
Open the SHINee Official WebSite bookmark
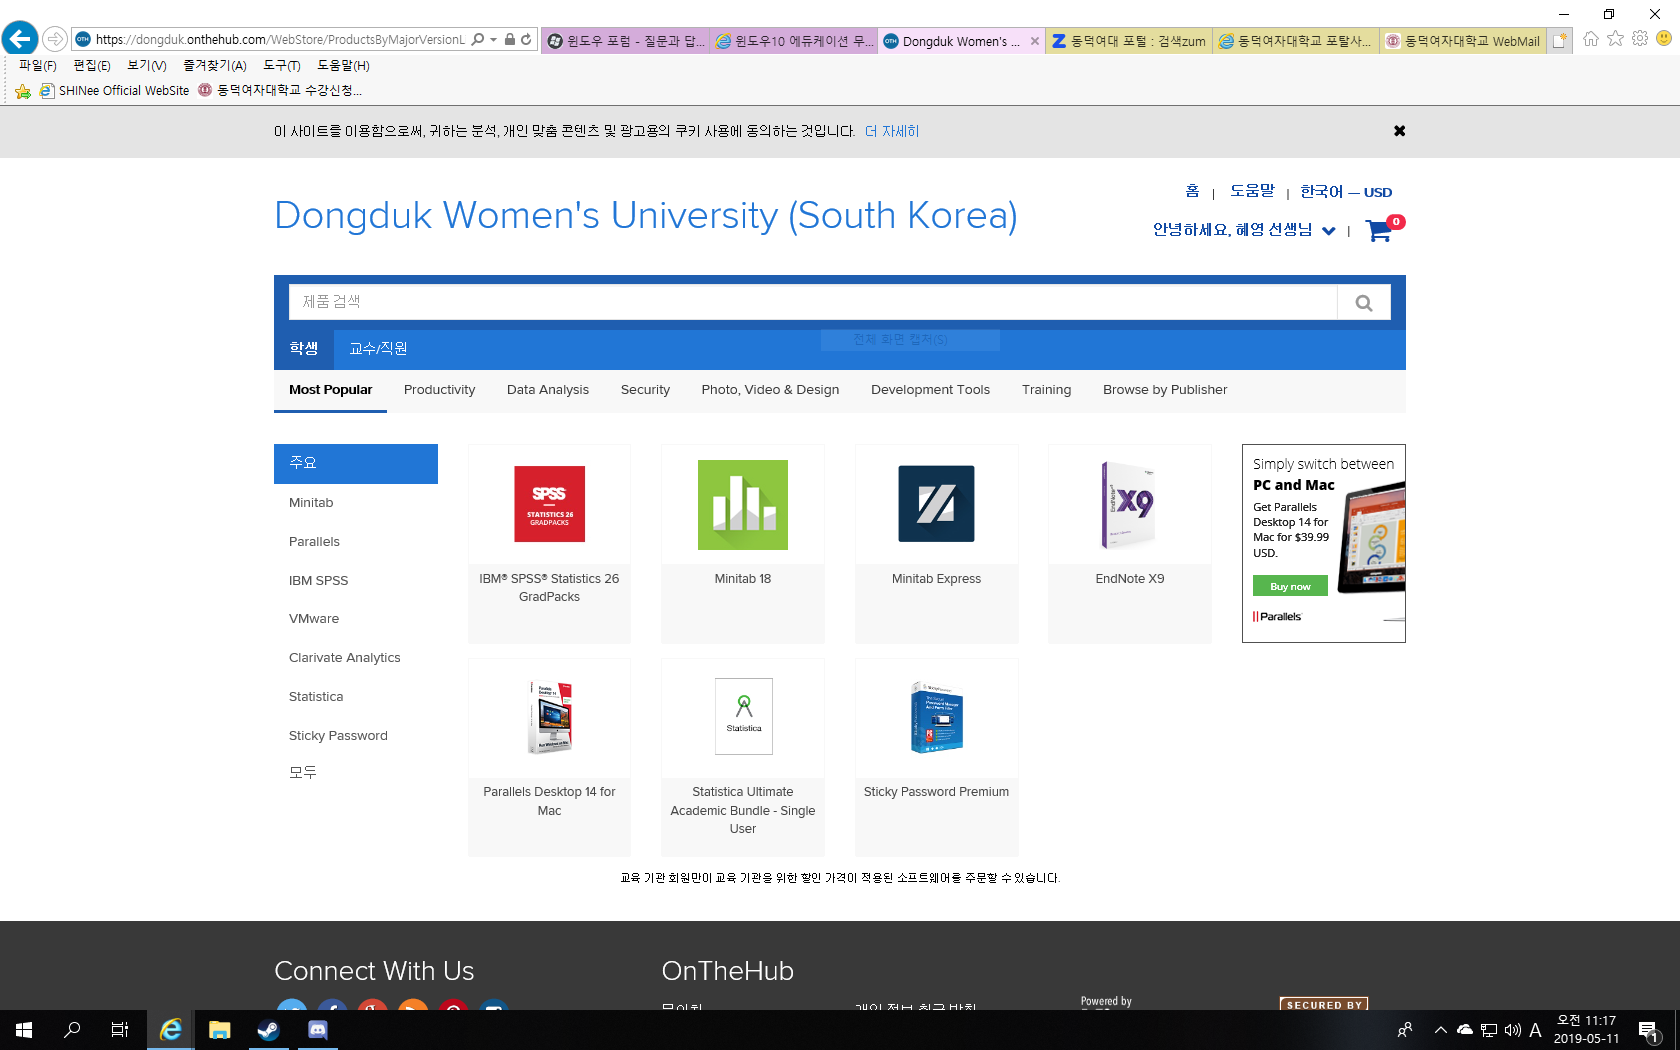click(x=114, y=90)
